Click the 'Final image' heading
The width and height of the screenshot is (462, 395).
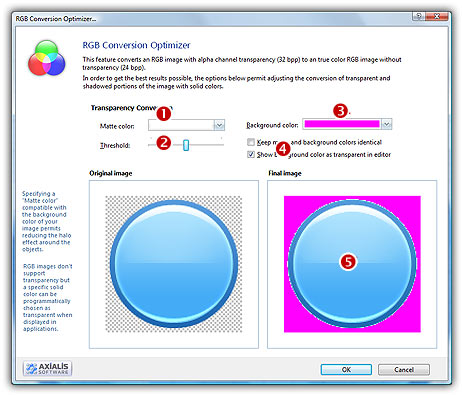tap(285, 173)
